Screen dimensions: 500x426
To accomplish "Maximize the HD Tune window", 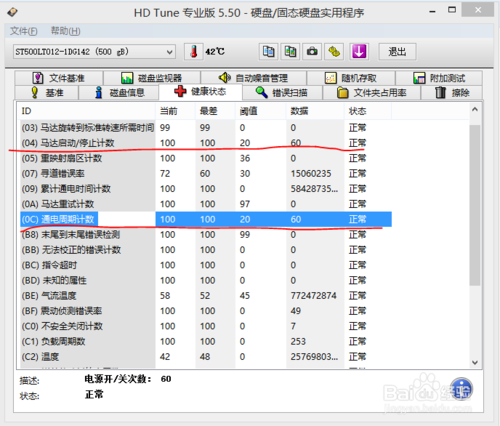I will click(x=452, y=10).
